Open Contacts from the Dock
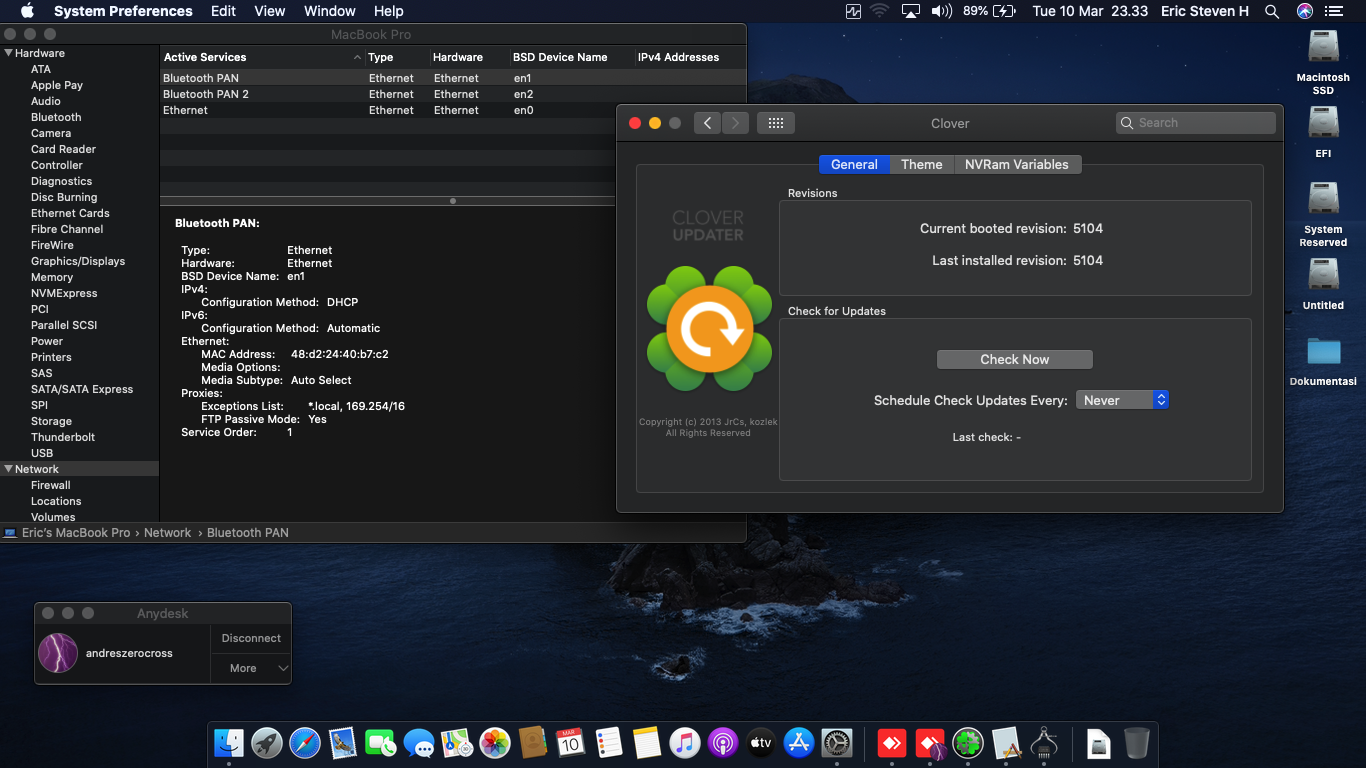The width and height of the screenshot is (1366, 768). click(x=533, y=743)
